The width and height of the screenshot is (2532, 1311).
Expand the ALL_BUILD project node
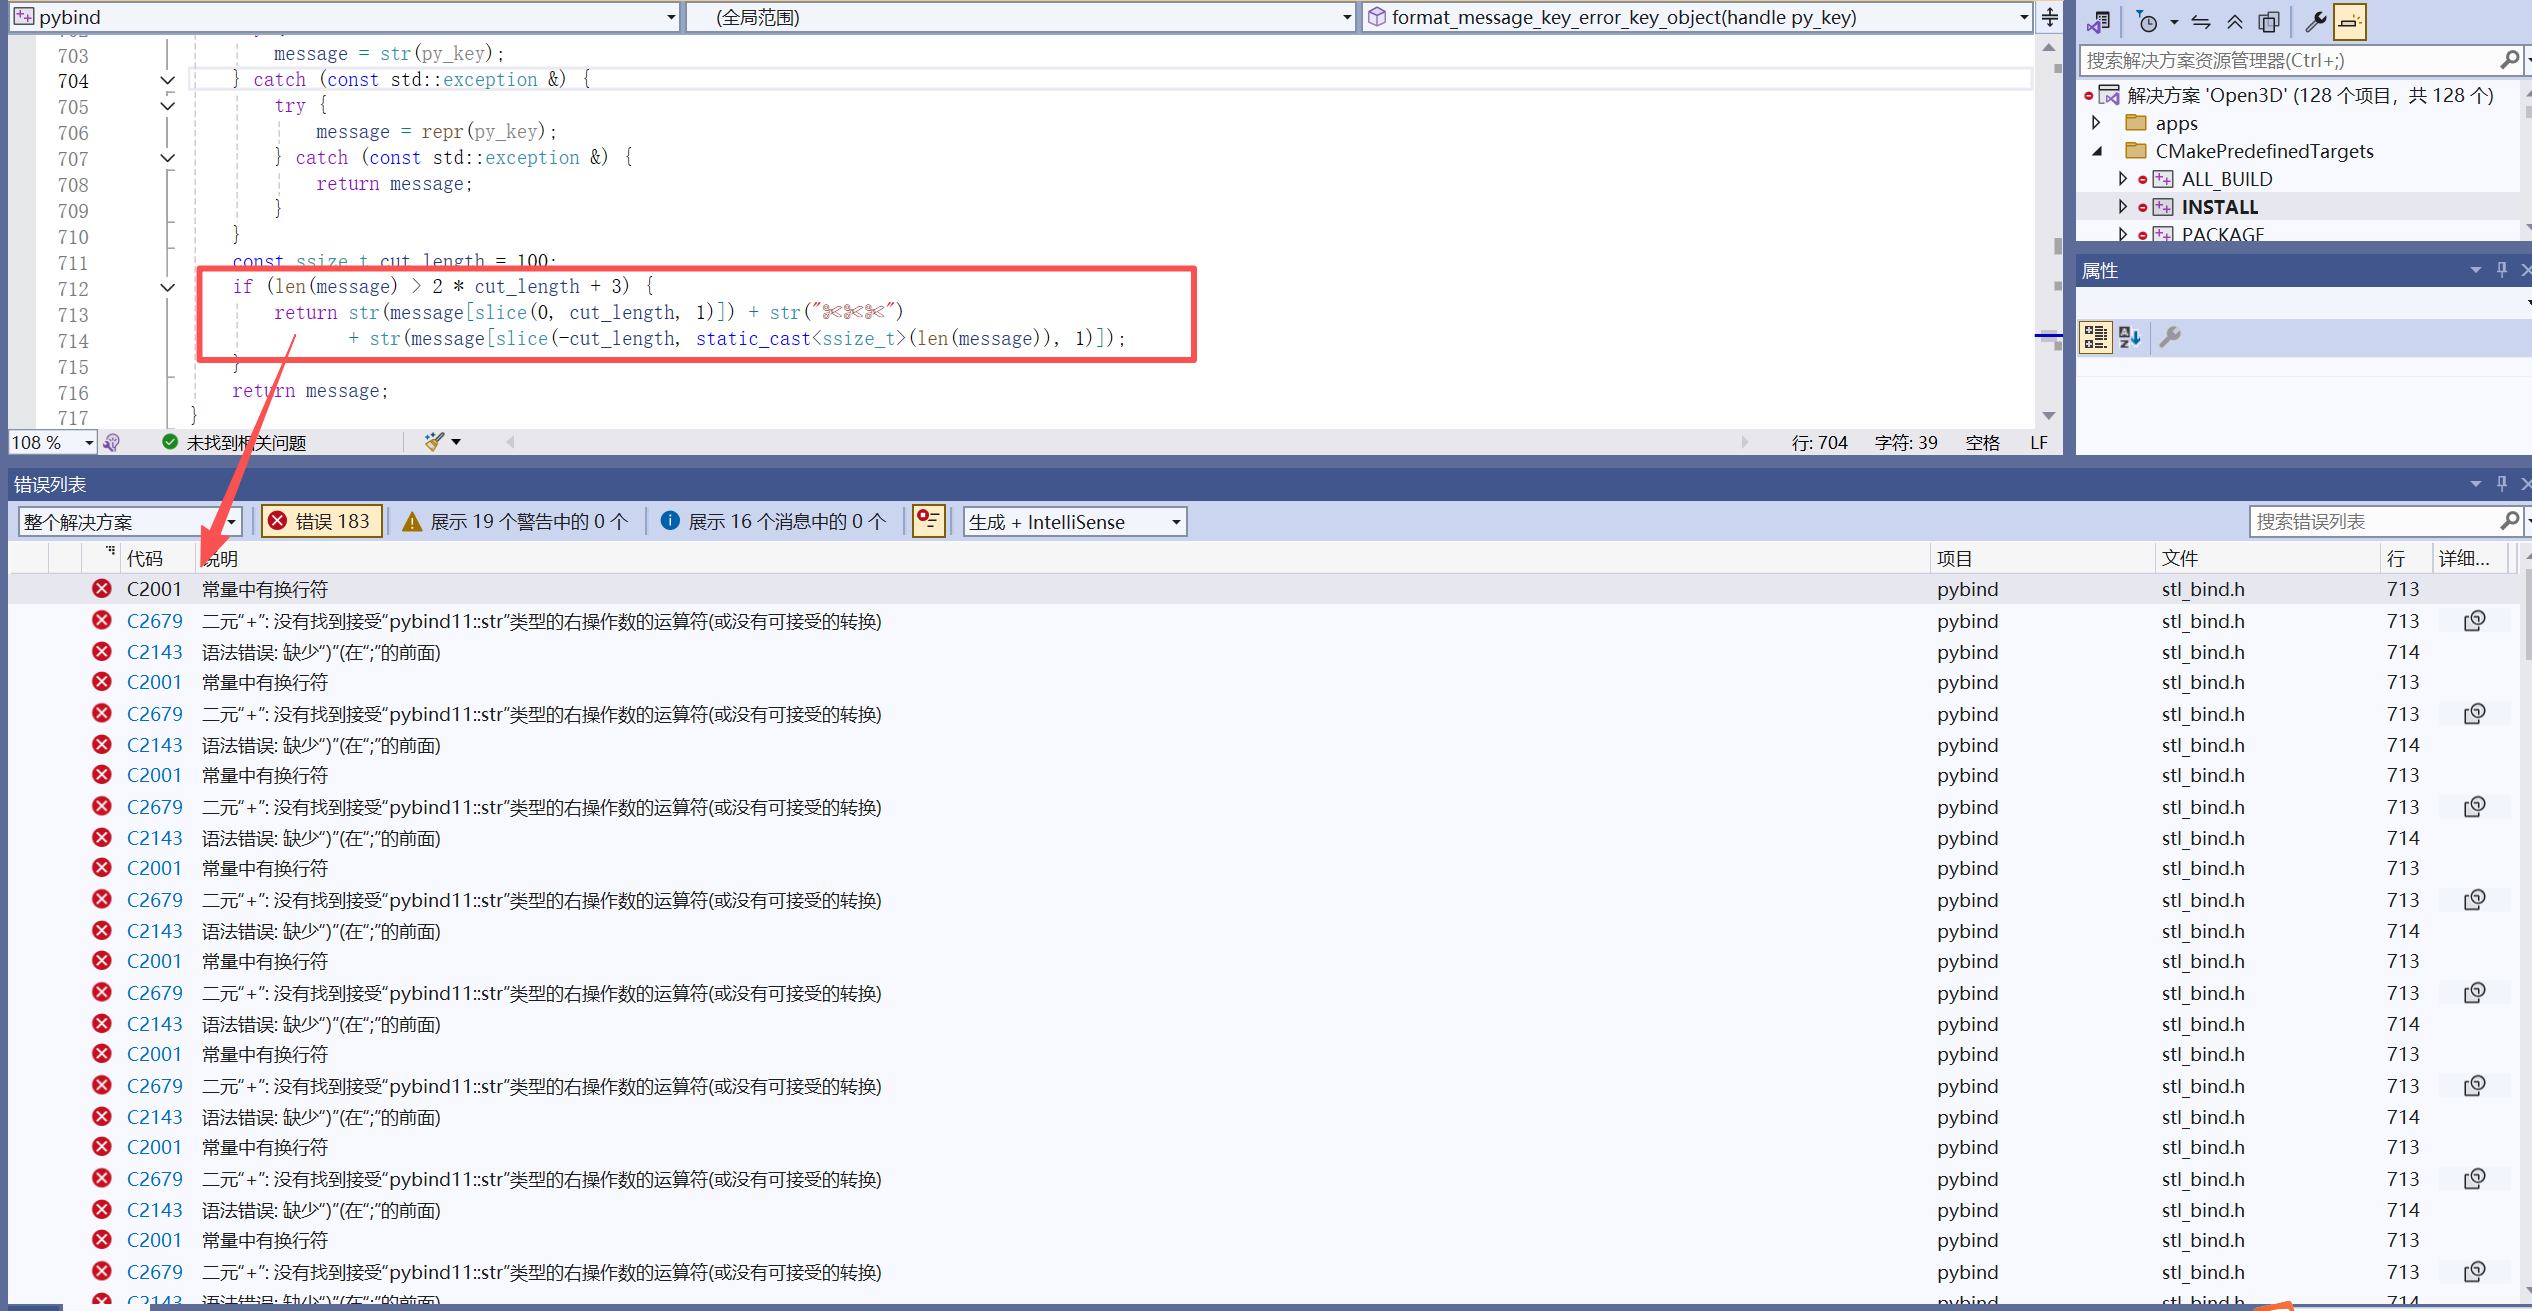[2122, 179]
